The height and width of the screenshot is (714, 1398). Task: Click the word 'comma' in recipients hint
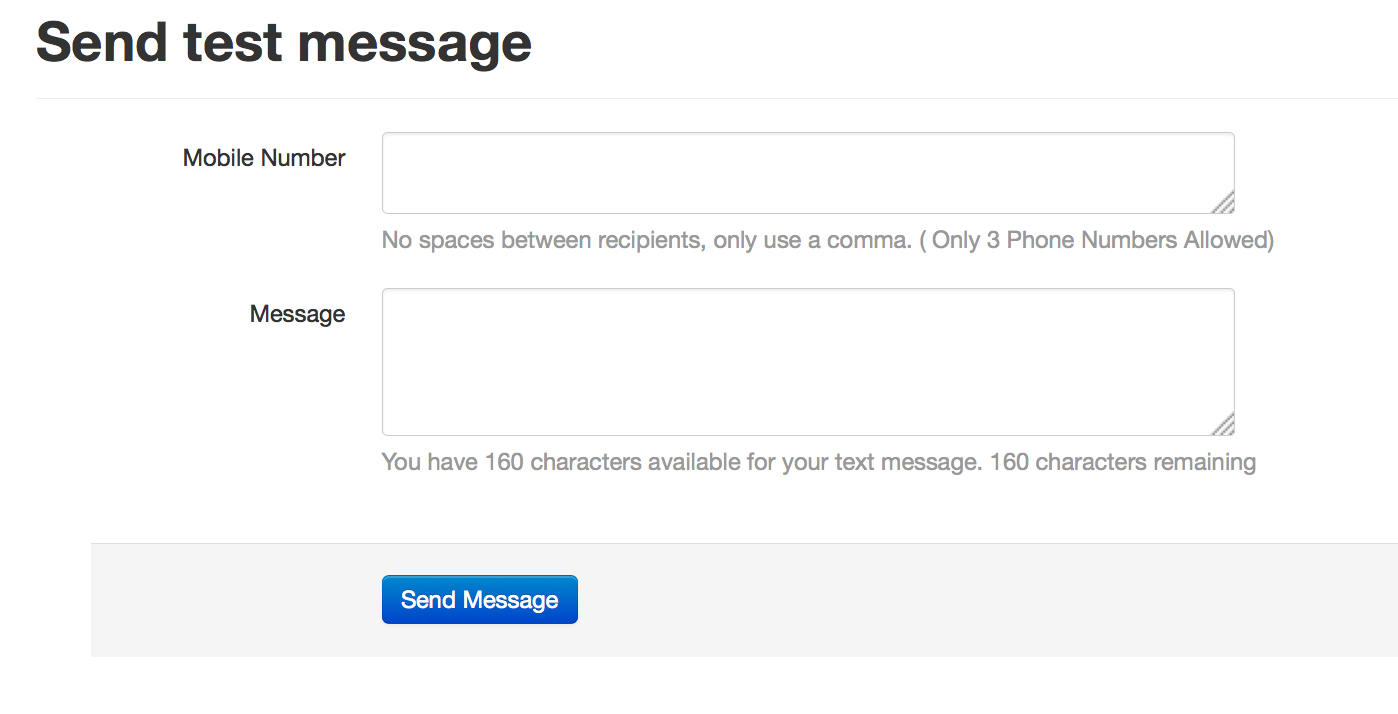tap(866, 242)
